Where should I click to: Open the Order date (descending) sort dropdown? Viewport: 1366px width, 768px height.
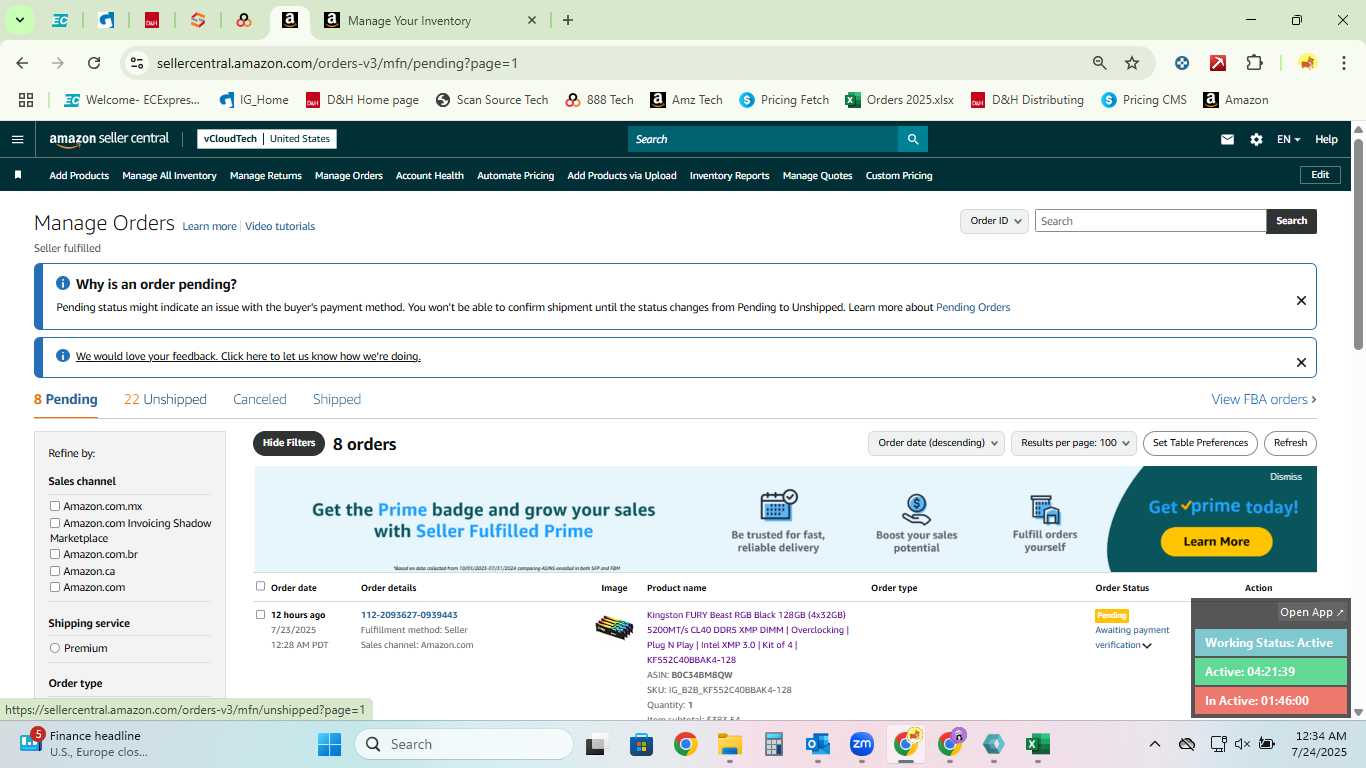[936, 443]
